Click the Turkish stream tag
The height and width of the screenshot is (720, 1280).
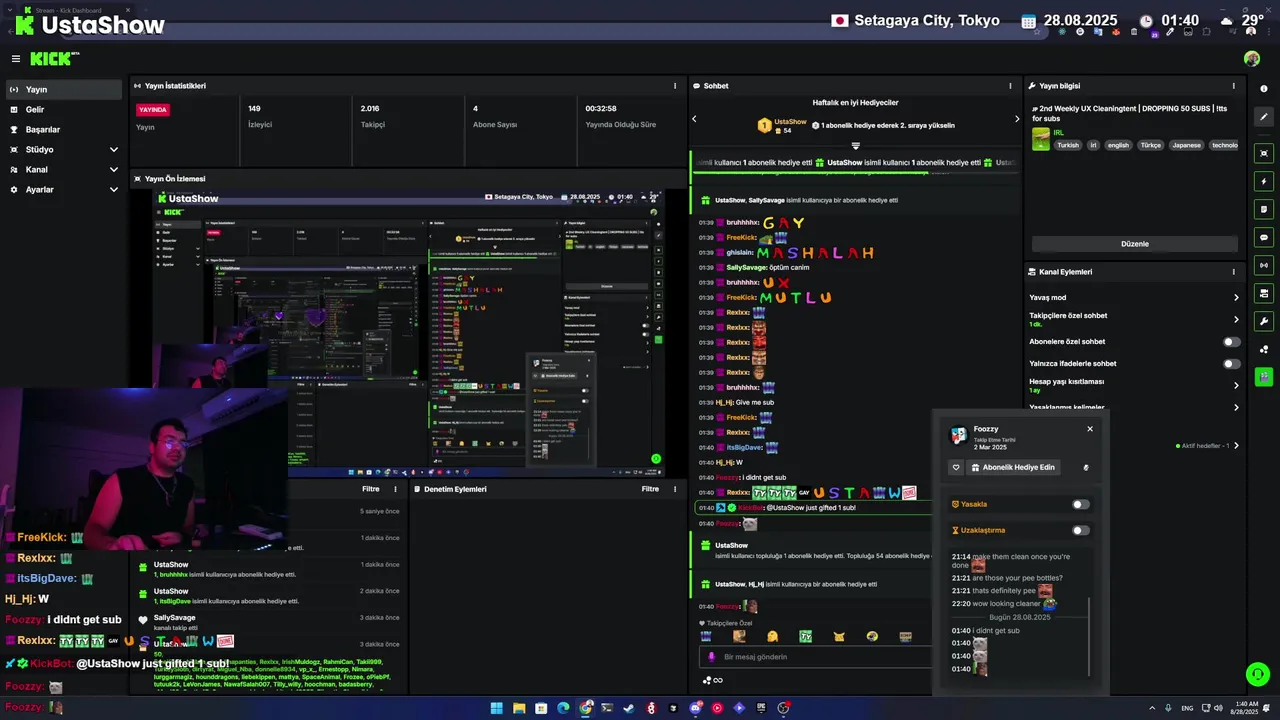[x=1068, y=145]
